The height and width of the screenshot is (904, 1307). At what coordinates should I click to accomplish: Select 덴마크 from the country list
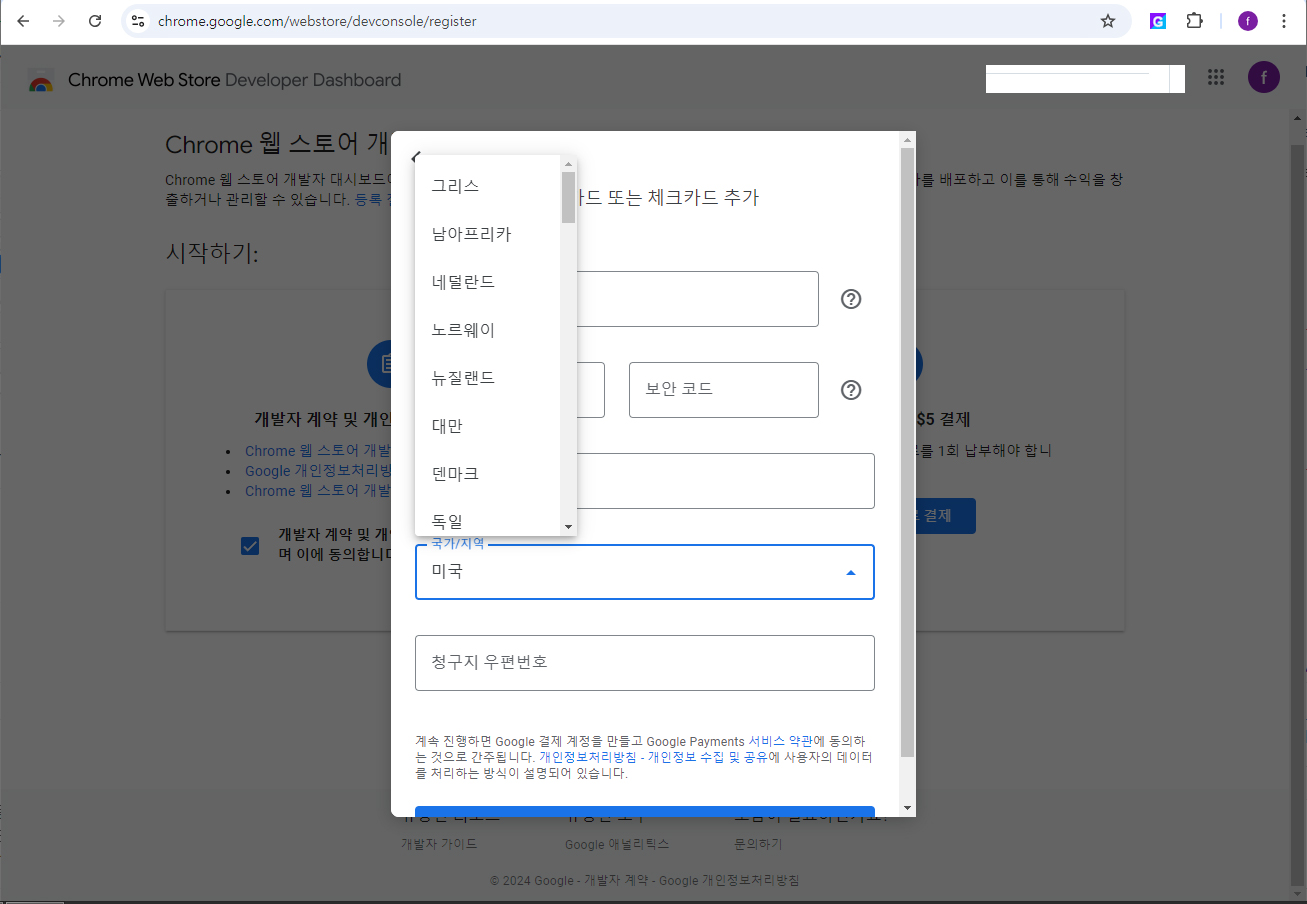(488, 474)
